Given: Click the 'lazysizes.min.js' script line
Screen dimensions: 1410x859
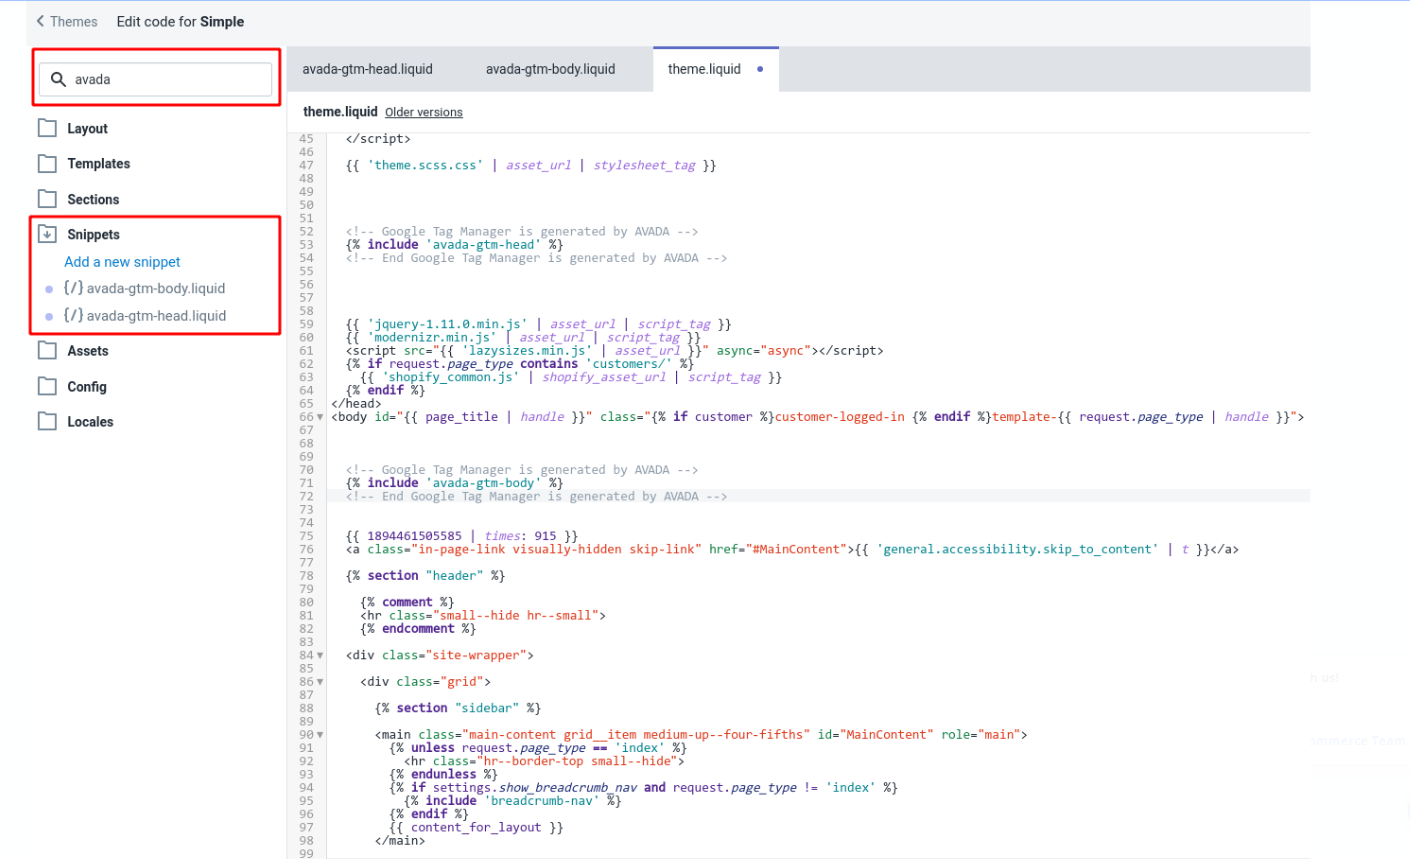Looking at the screenshot, I should click(615, 351).
